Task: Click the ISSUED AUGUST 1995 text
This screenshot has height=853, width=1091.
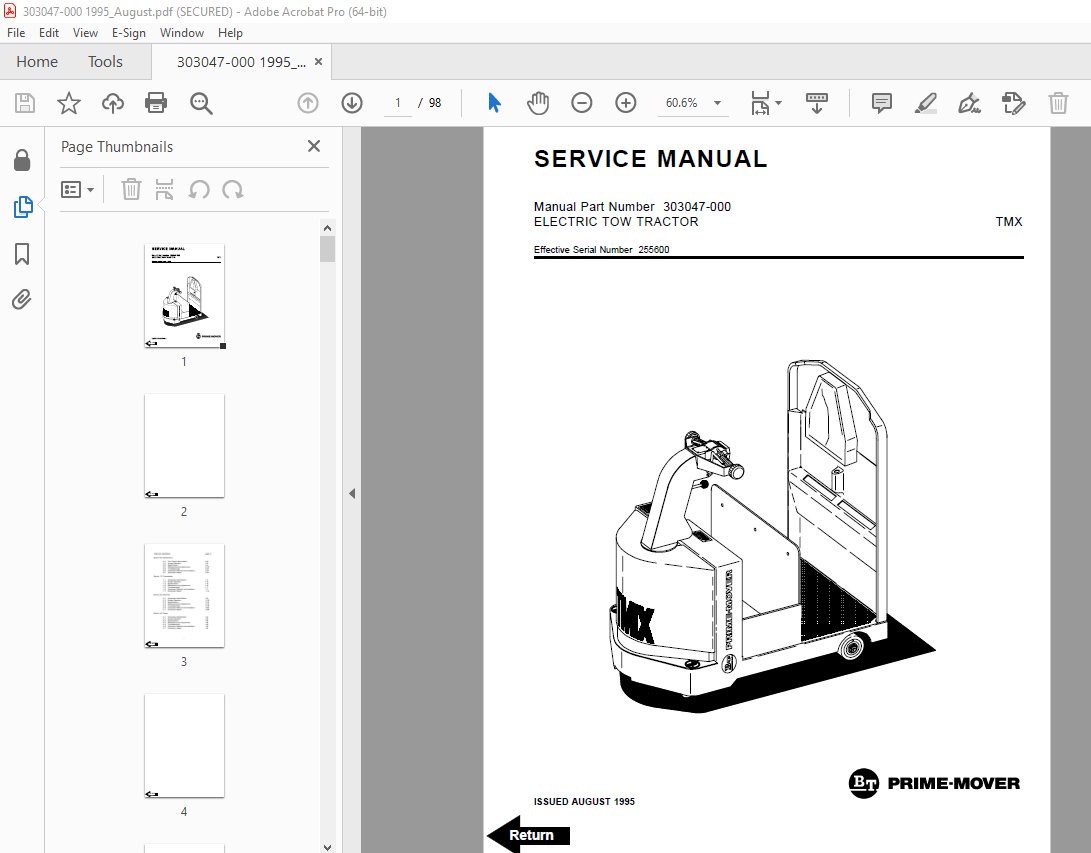Action: click(x=584, y=802)
